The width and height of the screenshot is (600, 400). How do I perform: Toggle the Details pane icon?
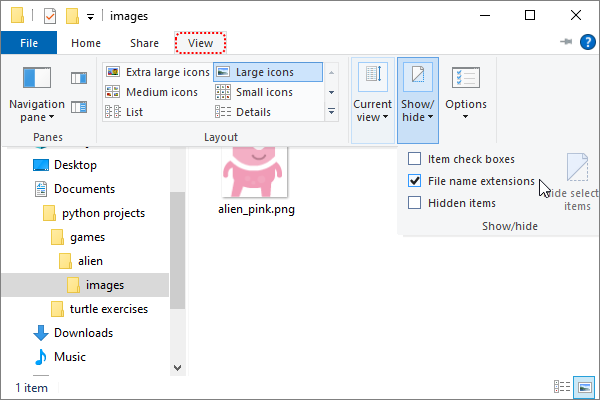click(79, 107)
